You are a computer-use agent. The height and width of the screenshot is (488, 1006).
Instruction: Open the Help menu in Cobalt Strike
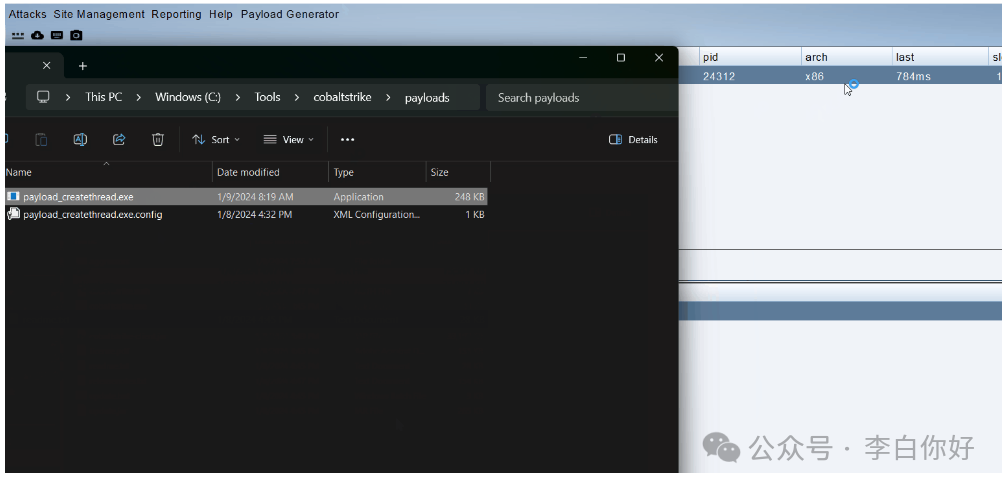[x=221, y=14]
